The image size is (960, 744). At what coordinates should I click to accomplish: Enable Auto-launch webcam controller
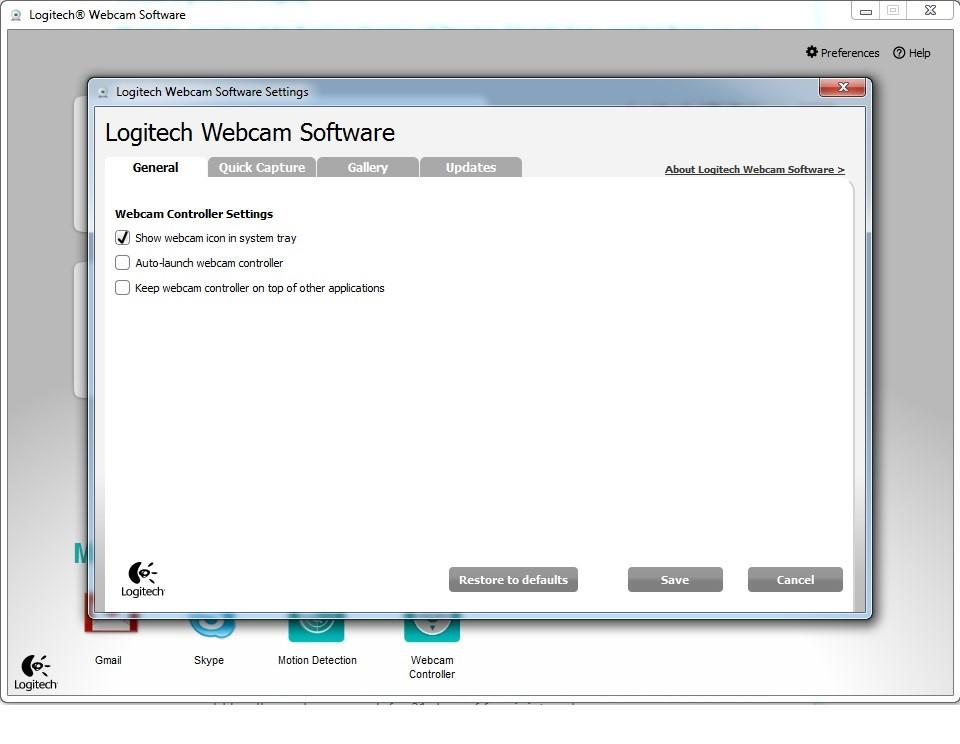122,263
